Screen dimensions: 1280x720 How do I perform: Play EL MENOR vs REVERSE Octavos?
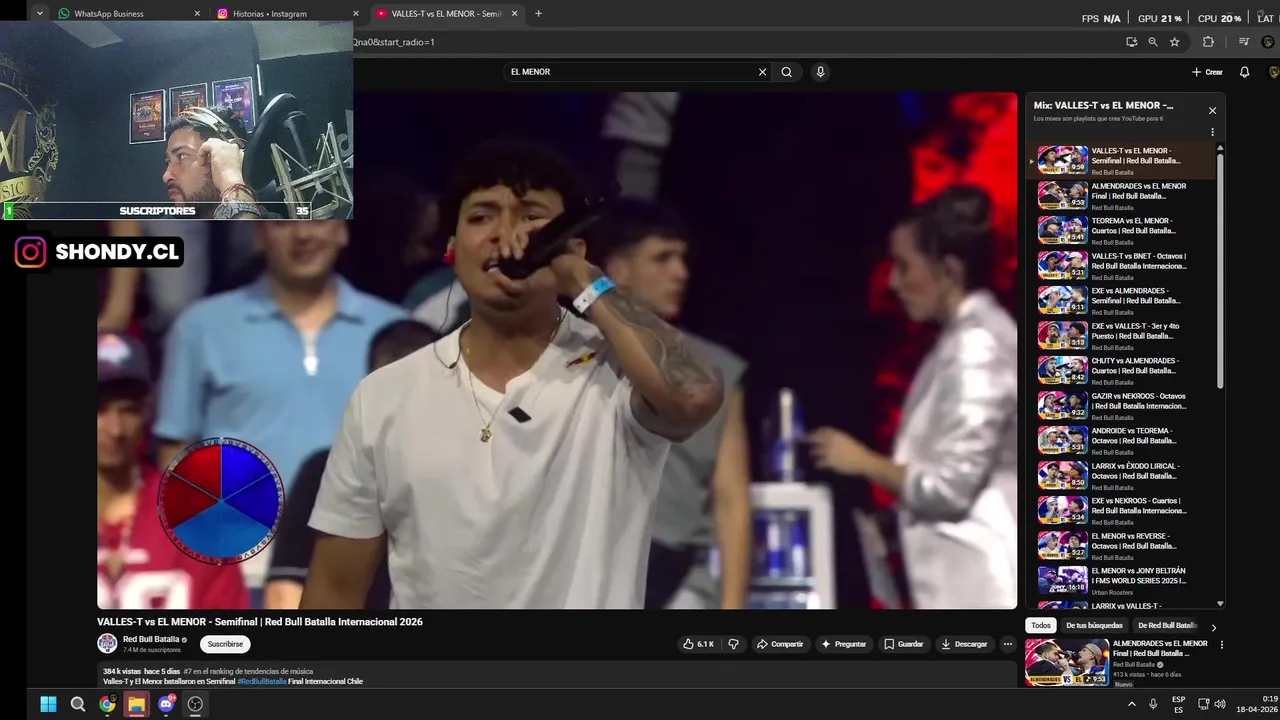tap(1121, 545)
